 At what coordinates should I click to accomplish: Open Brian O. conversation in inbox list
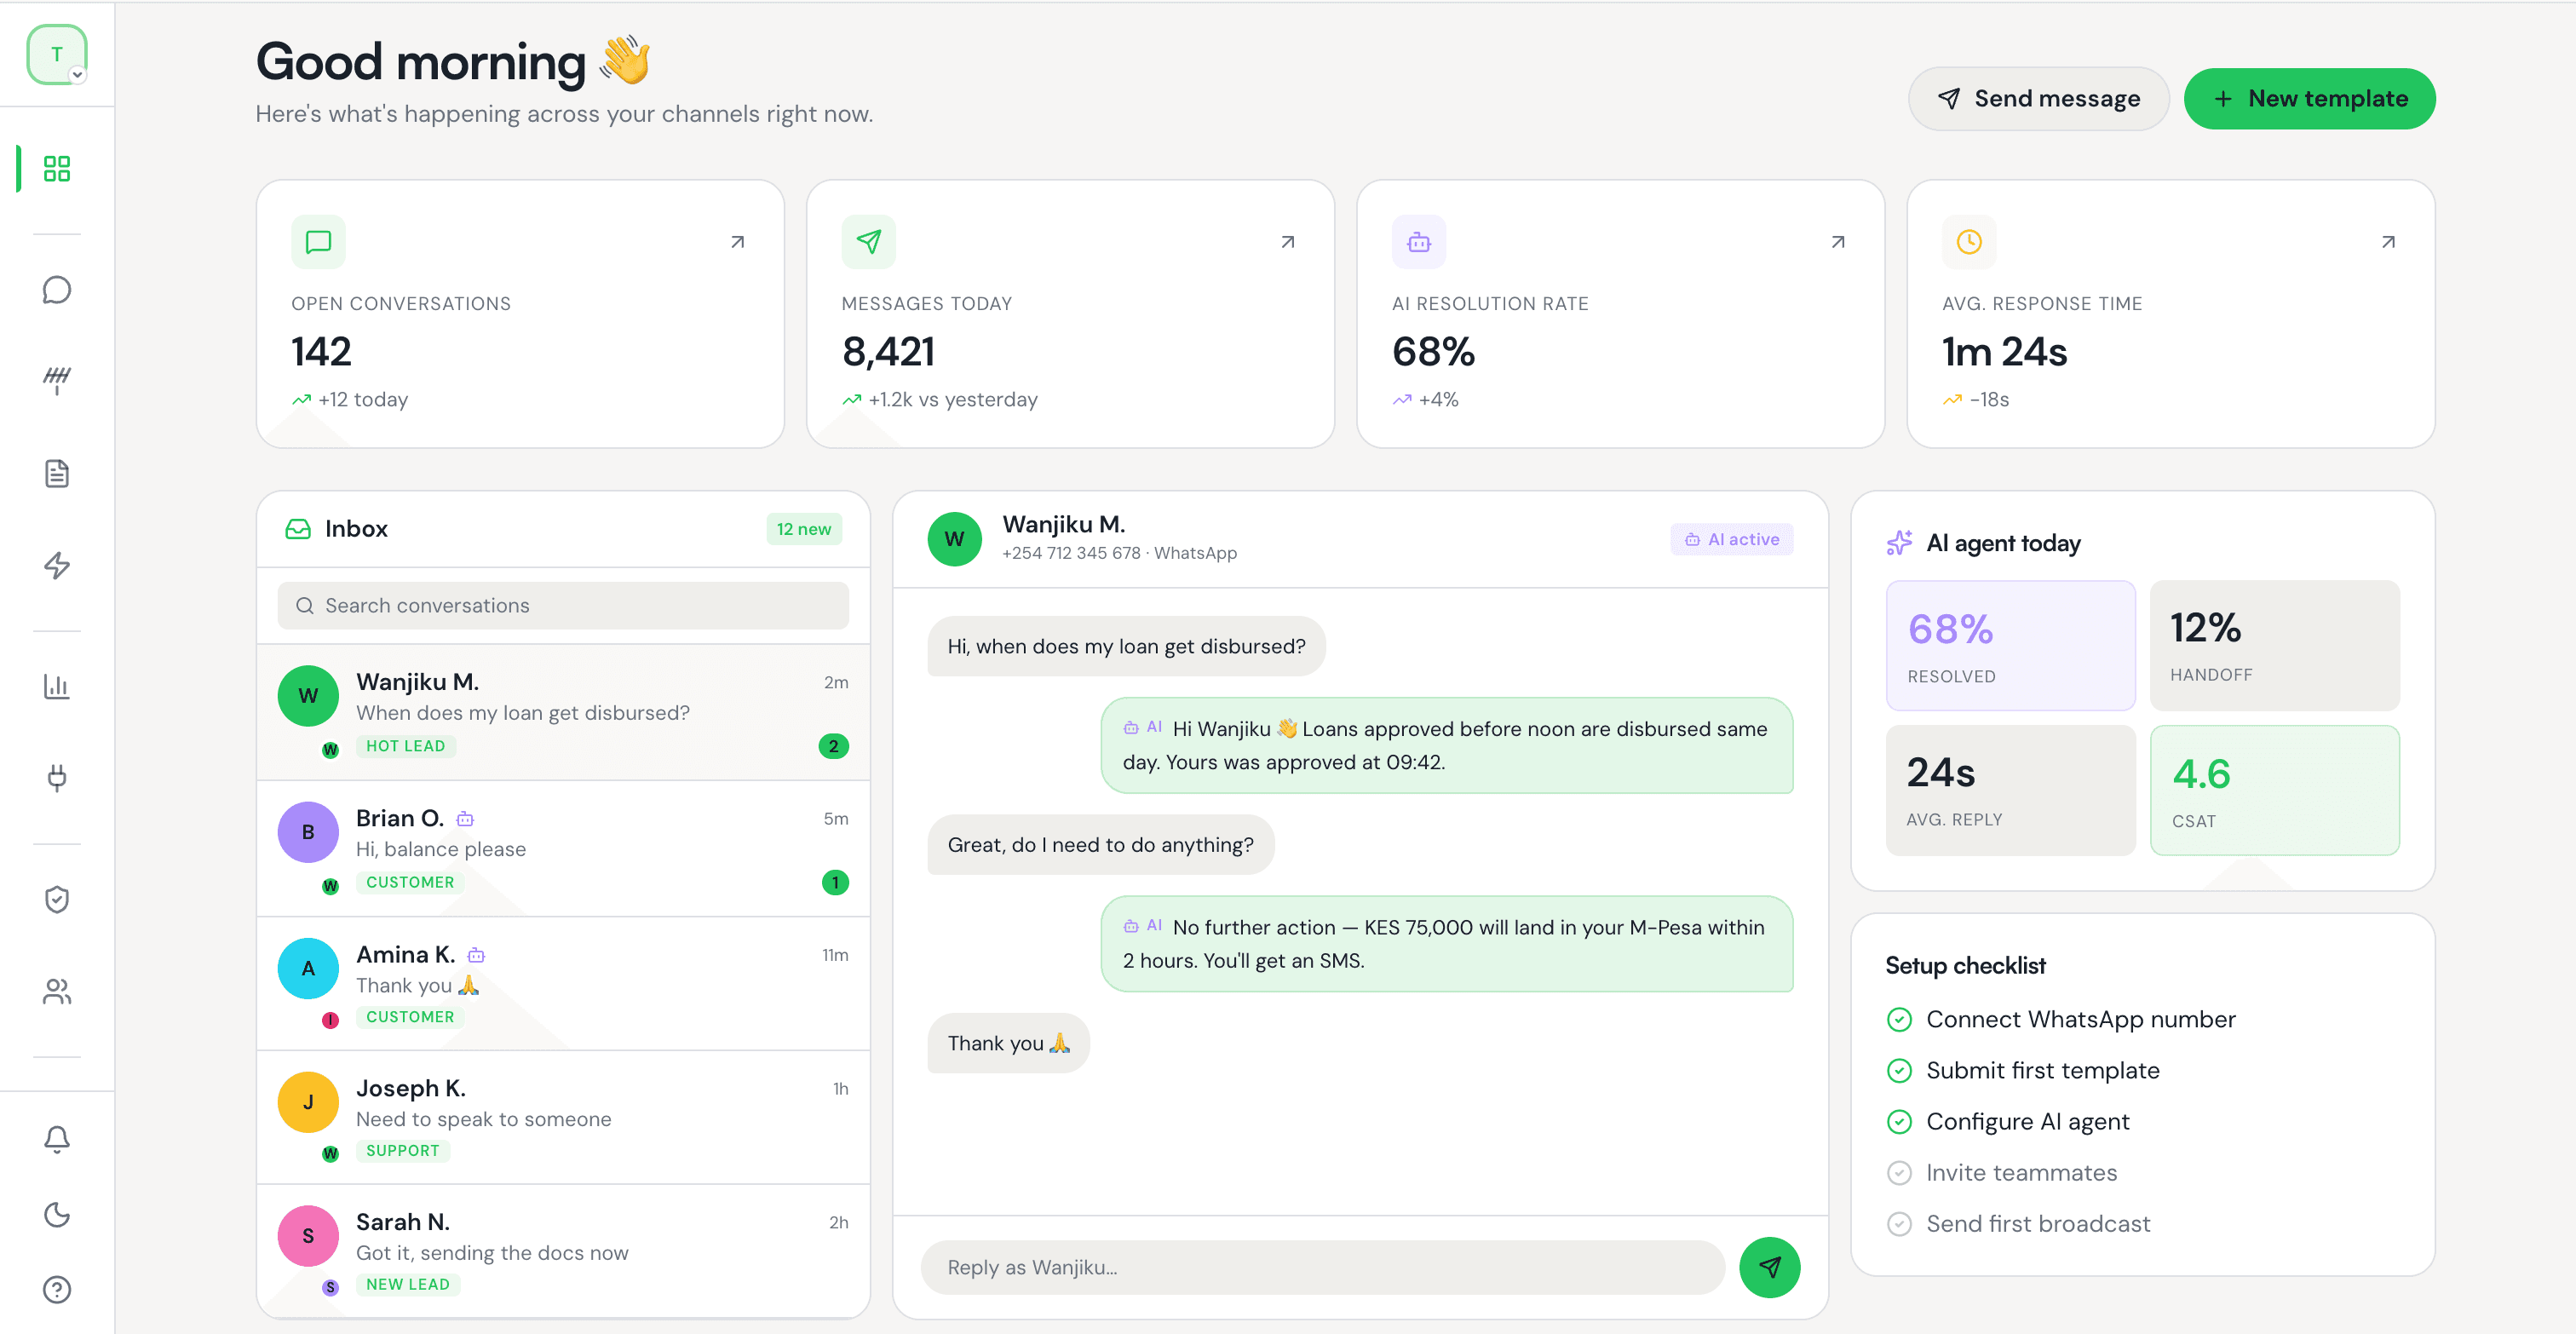(x=563, y=848)
